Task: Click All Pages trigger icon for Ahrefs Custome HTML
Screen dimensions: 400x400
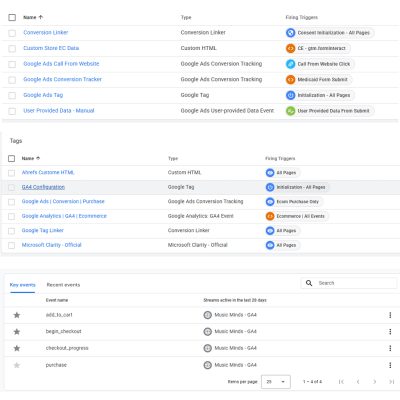Action: coord(270,173)
